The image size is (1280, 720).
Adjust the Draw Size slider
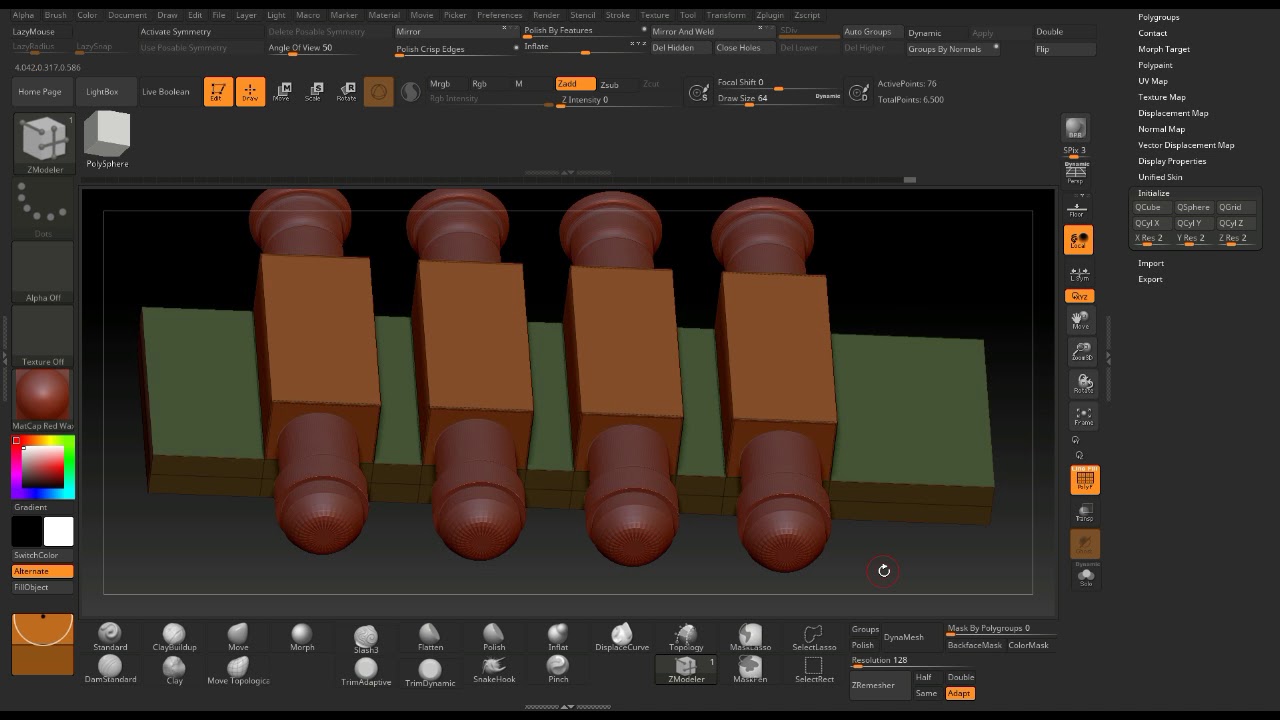(778, 99)
